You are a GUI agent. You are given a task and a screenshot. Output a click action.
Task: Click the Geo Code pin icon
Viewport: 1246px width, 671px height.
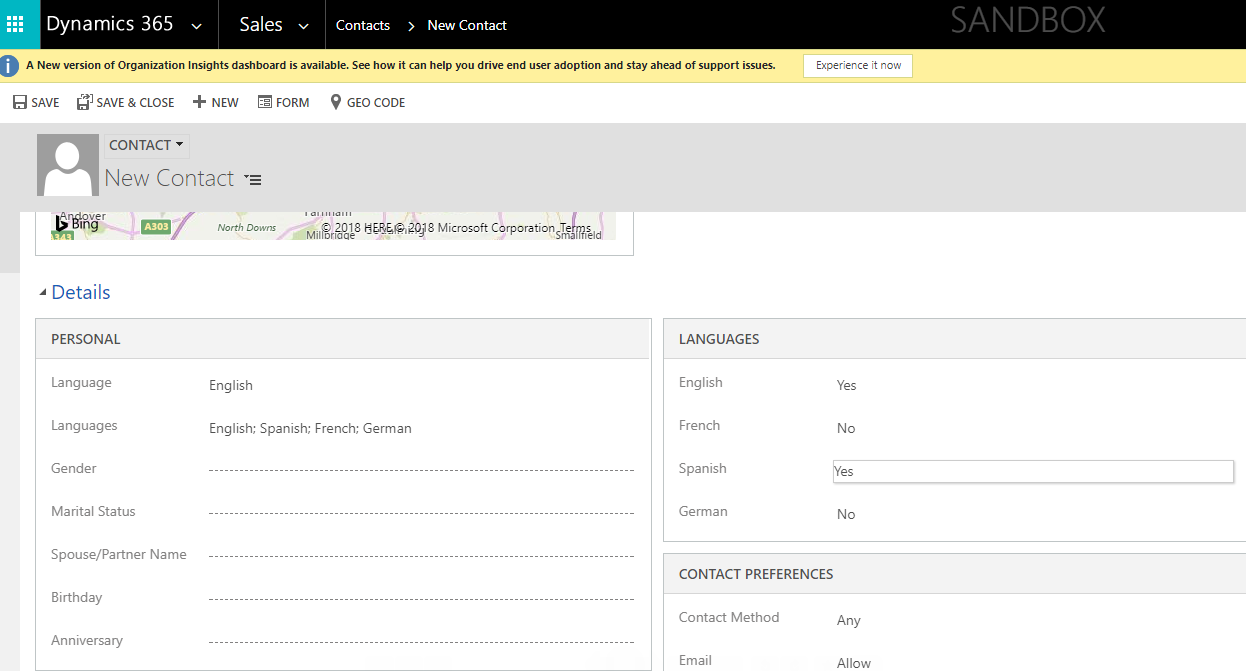(336, 102)
